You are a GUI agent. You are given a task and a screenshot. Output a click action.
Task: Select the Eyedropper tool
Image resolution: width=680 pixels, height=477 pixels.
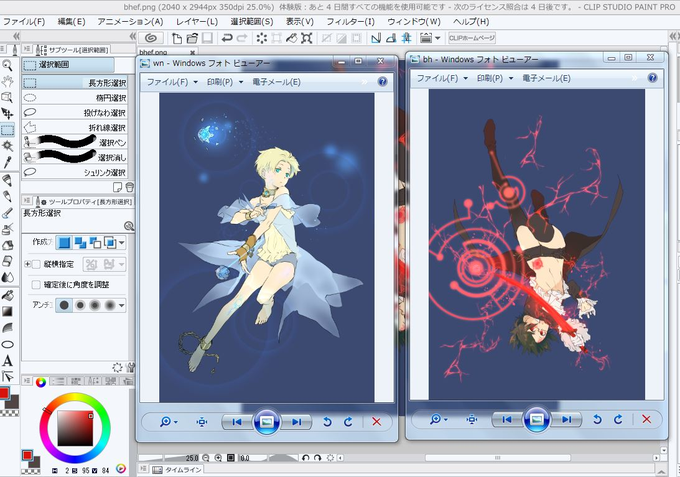tap(7, 162)
